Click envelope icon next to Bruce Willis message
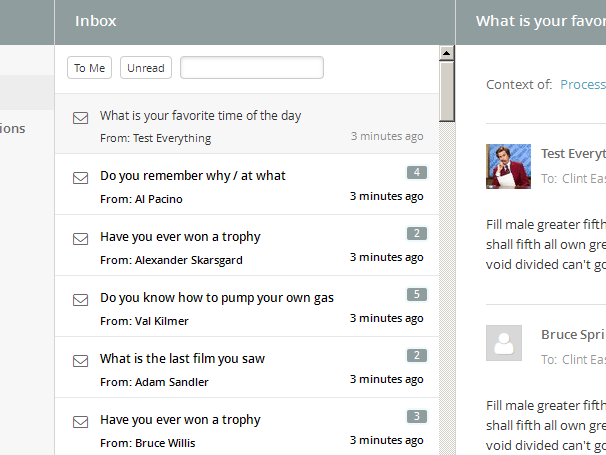 point(81,422)
